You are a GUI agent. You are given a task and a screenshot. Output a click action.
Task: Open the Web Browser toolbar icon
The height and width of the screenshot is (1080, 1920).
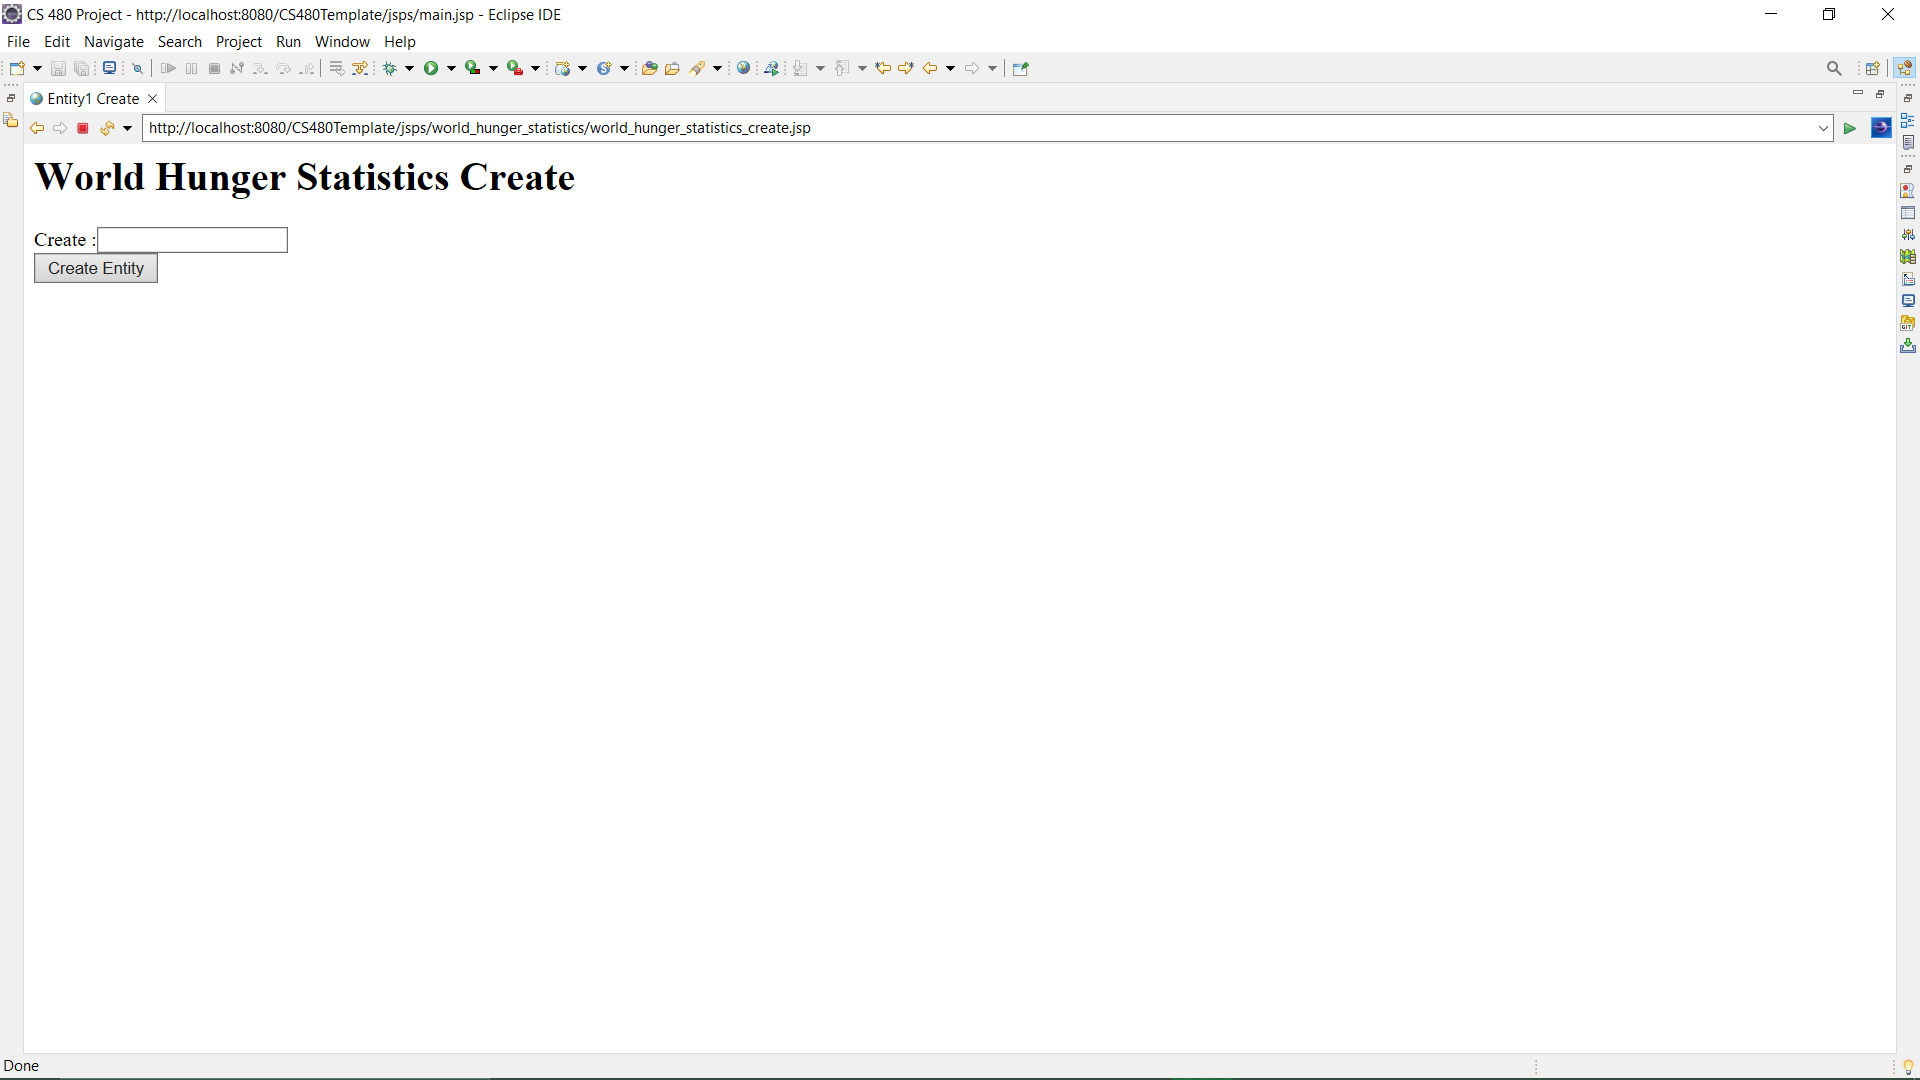[x=744, y=68]
